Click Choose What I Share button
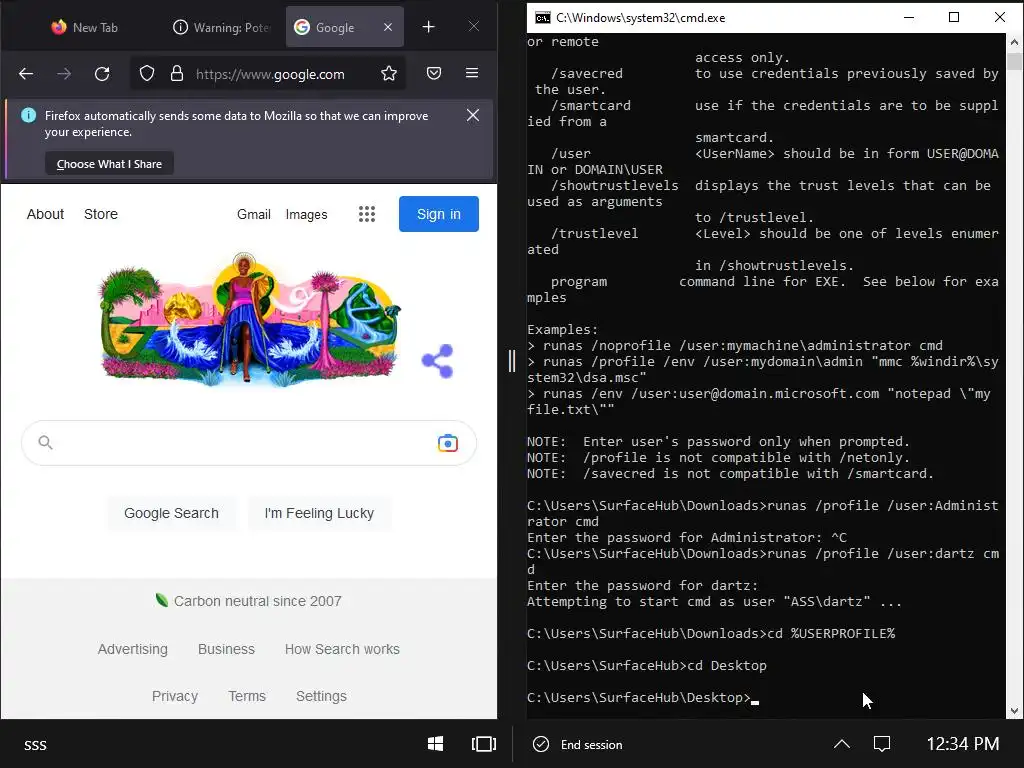1024x768 pixels. point(109,164)
